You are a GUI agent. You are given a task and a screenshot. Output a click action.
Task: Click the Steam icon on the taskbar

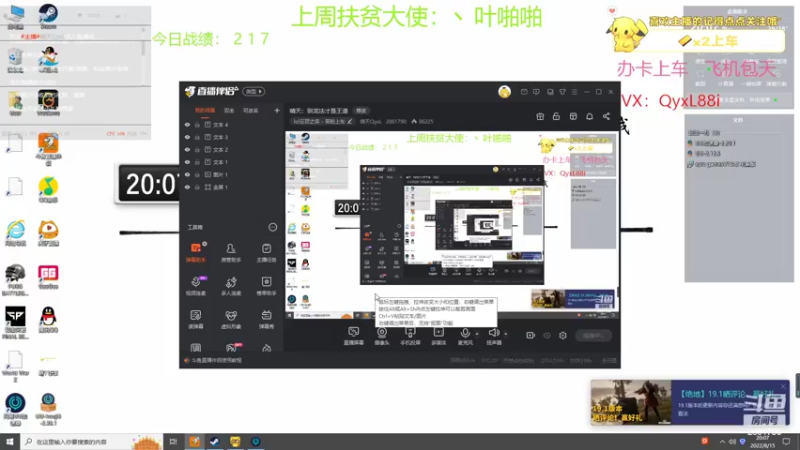(x=214, y=441)
